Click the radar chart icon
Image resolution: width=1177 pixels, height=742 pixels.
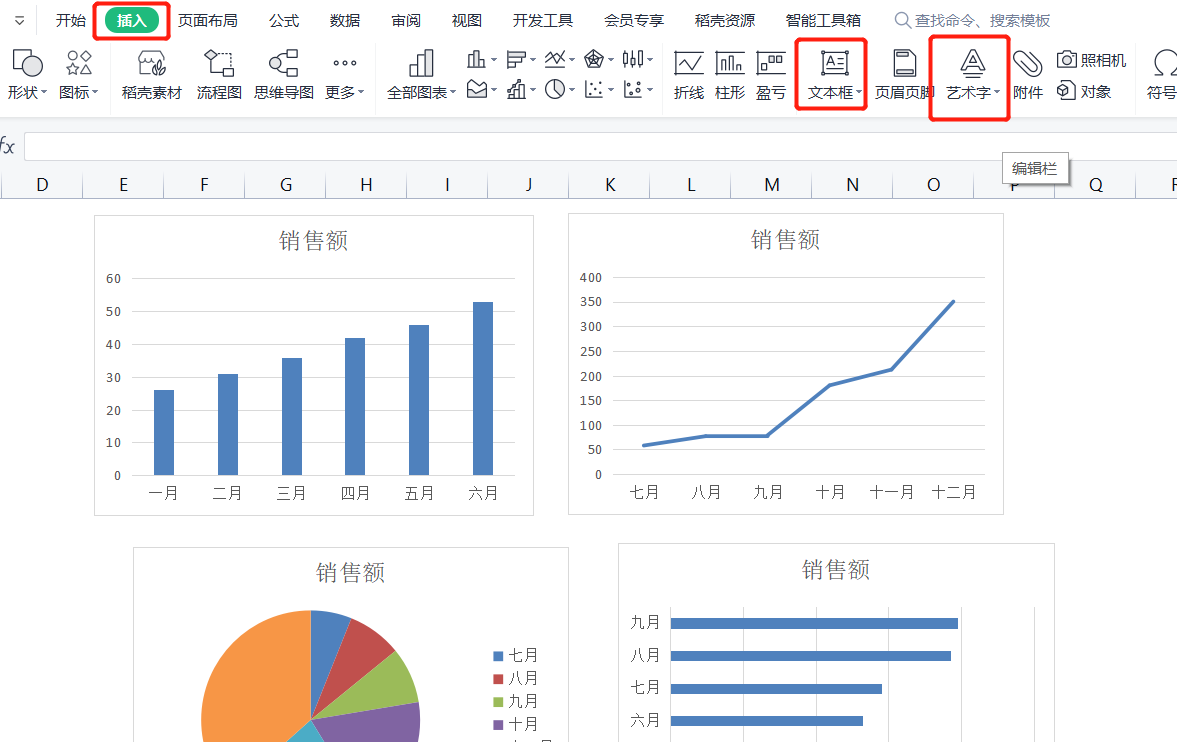[594, 59]
